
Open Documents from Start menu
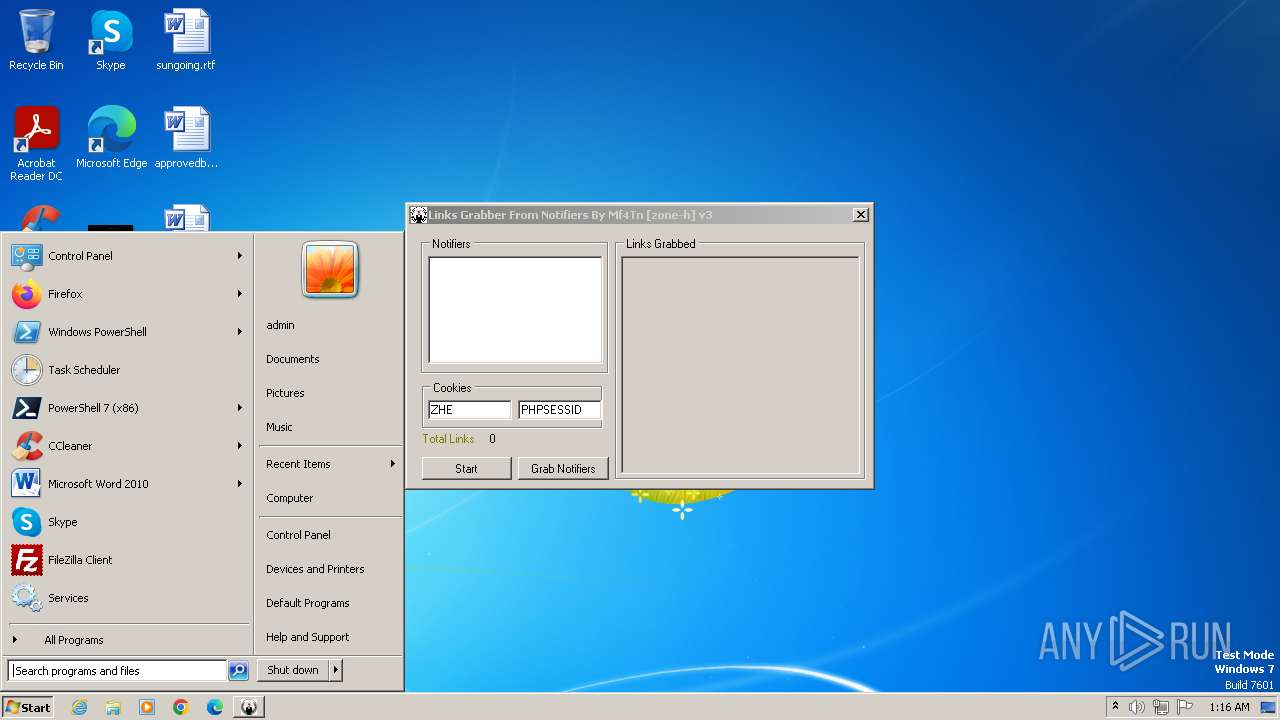click(293, 359)
